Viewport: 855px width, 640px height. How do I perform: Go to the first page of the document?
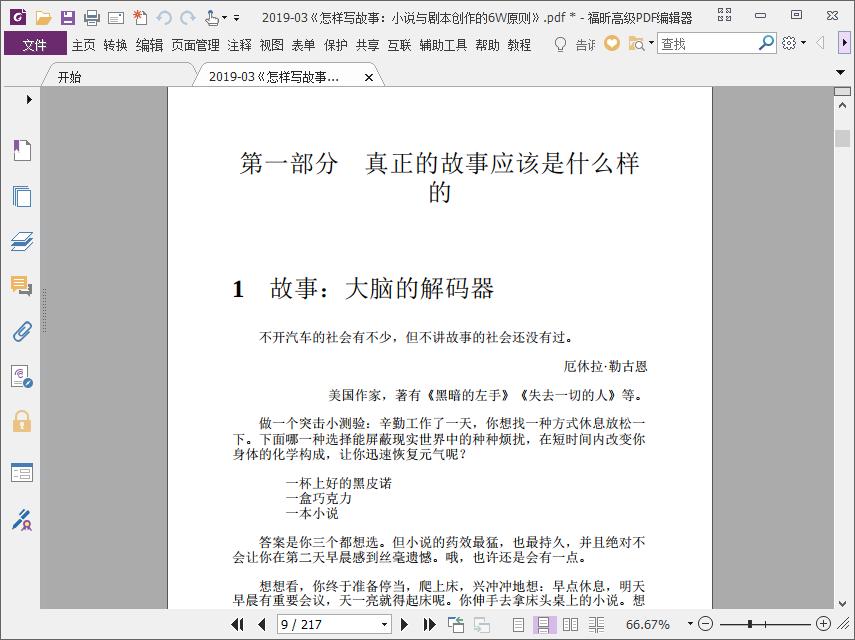tap(238, 624)
